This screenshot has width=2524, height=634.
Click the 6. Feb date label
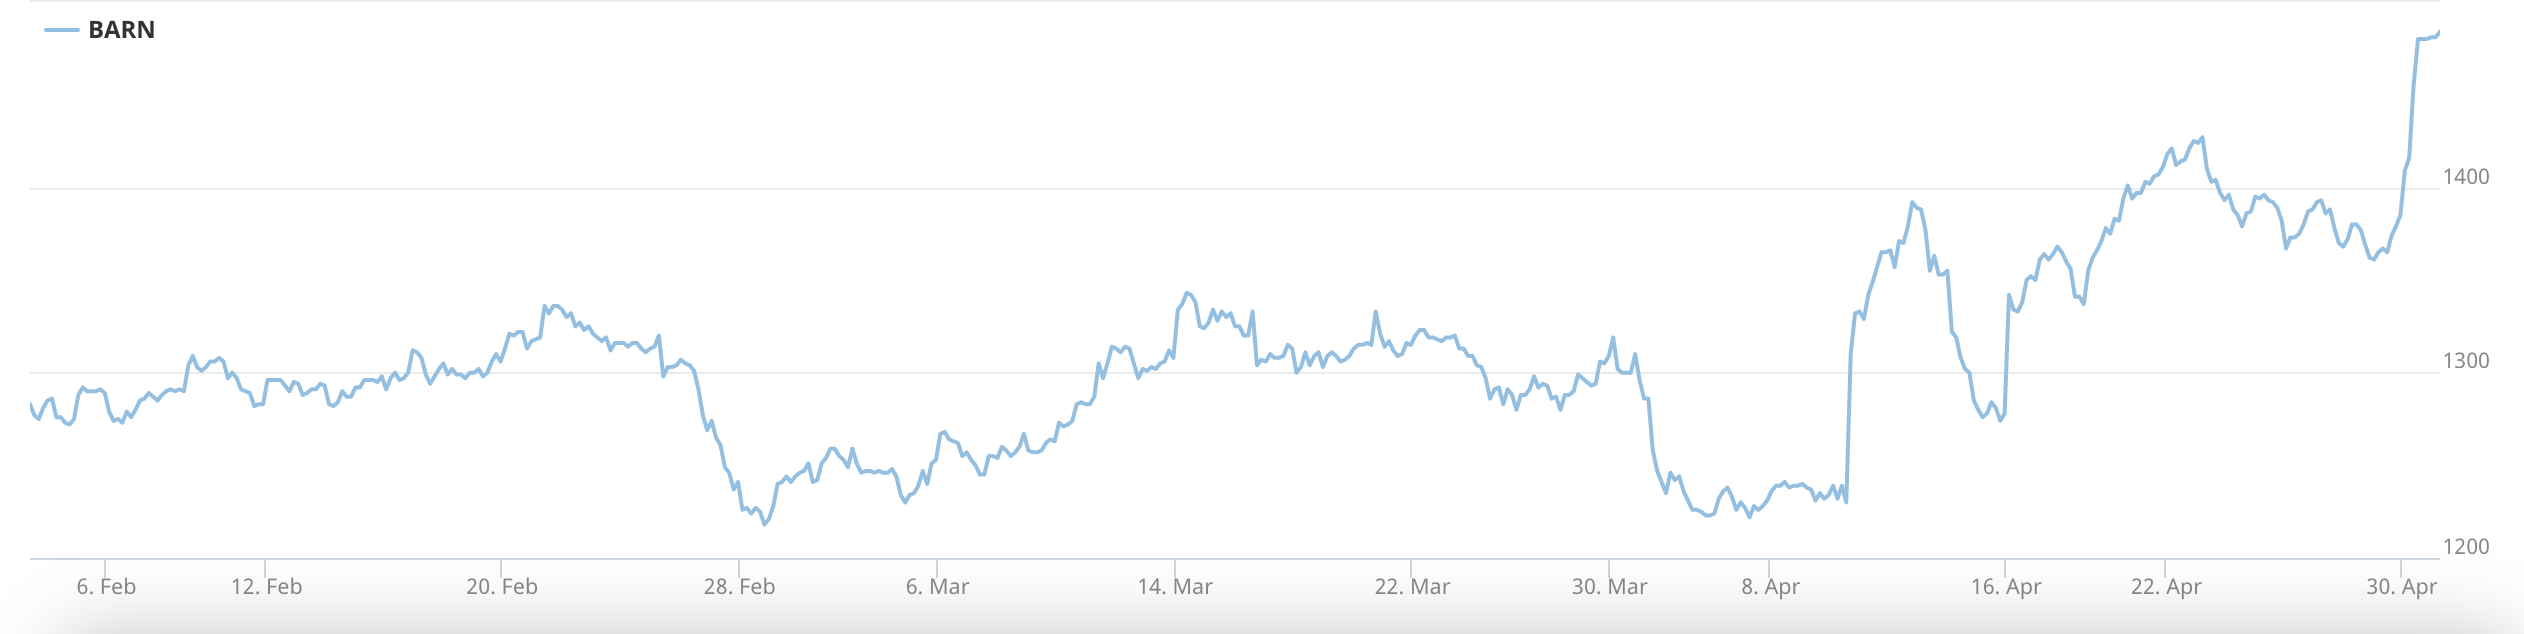(106, 587)
